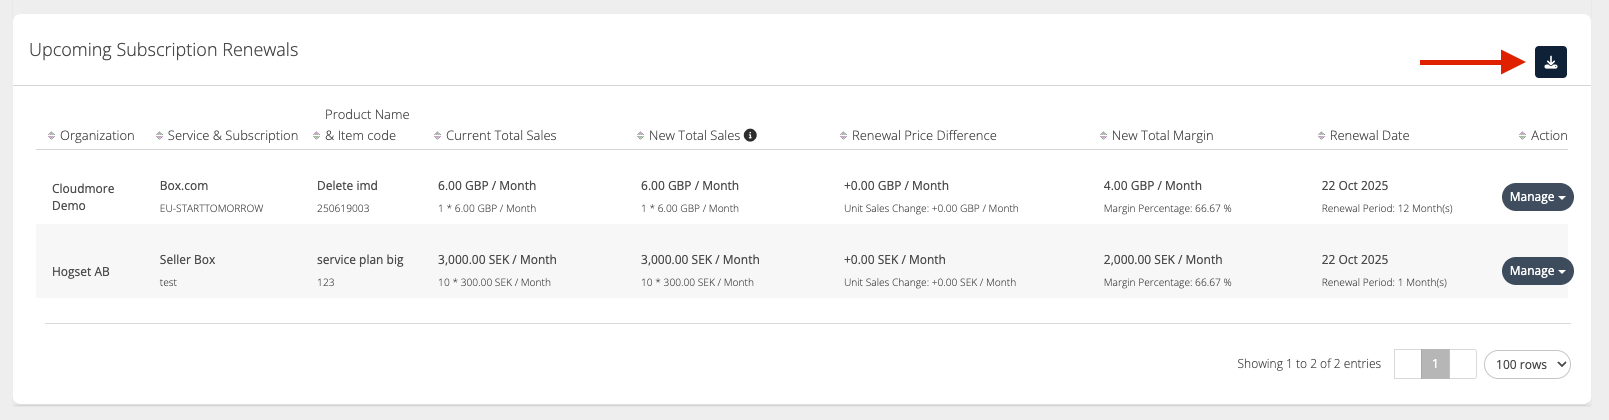Screen dimensions: 1609x420
Task: Click the previous page pagination button
Action: [x=1407, y=364]
